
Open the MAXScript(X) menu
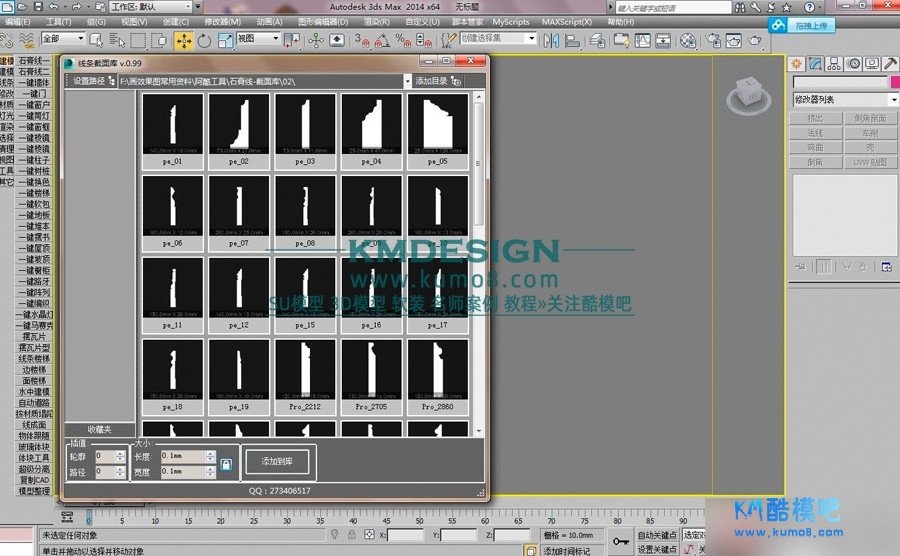(x=568, y=21)
